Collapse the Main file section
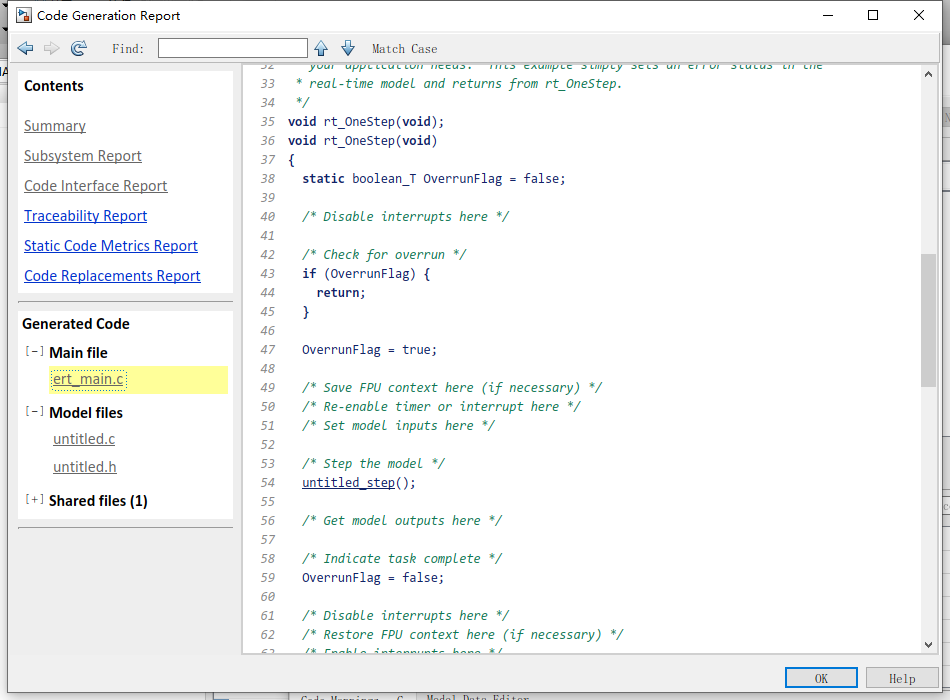The width and height of the screenshot is (950, 700). (x=35, y=352)
